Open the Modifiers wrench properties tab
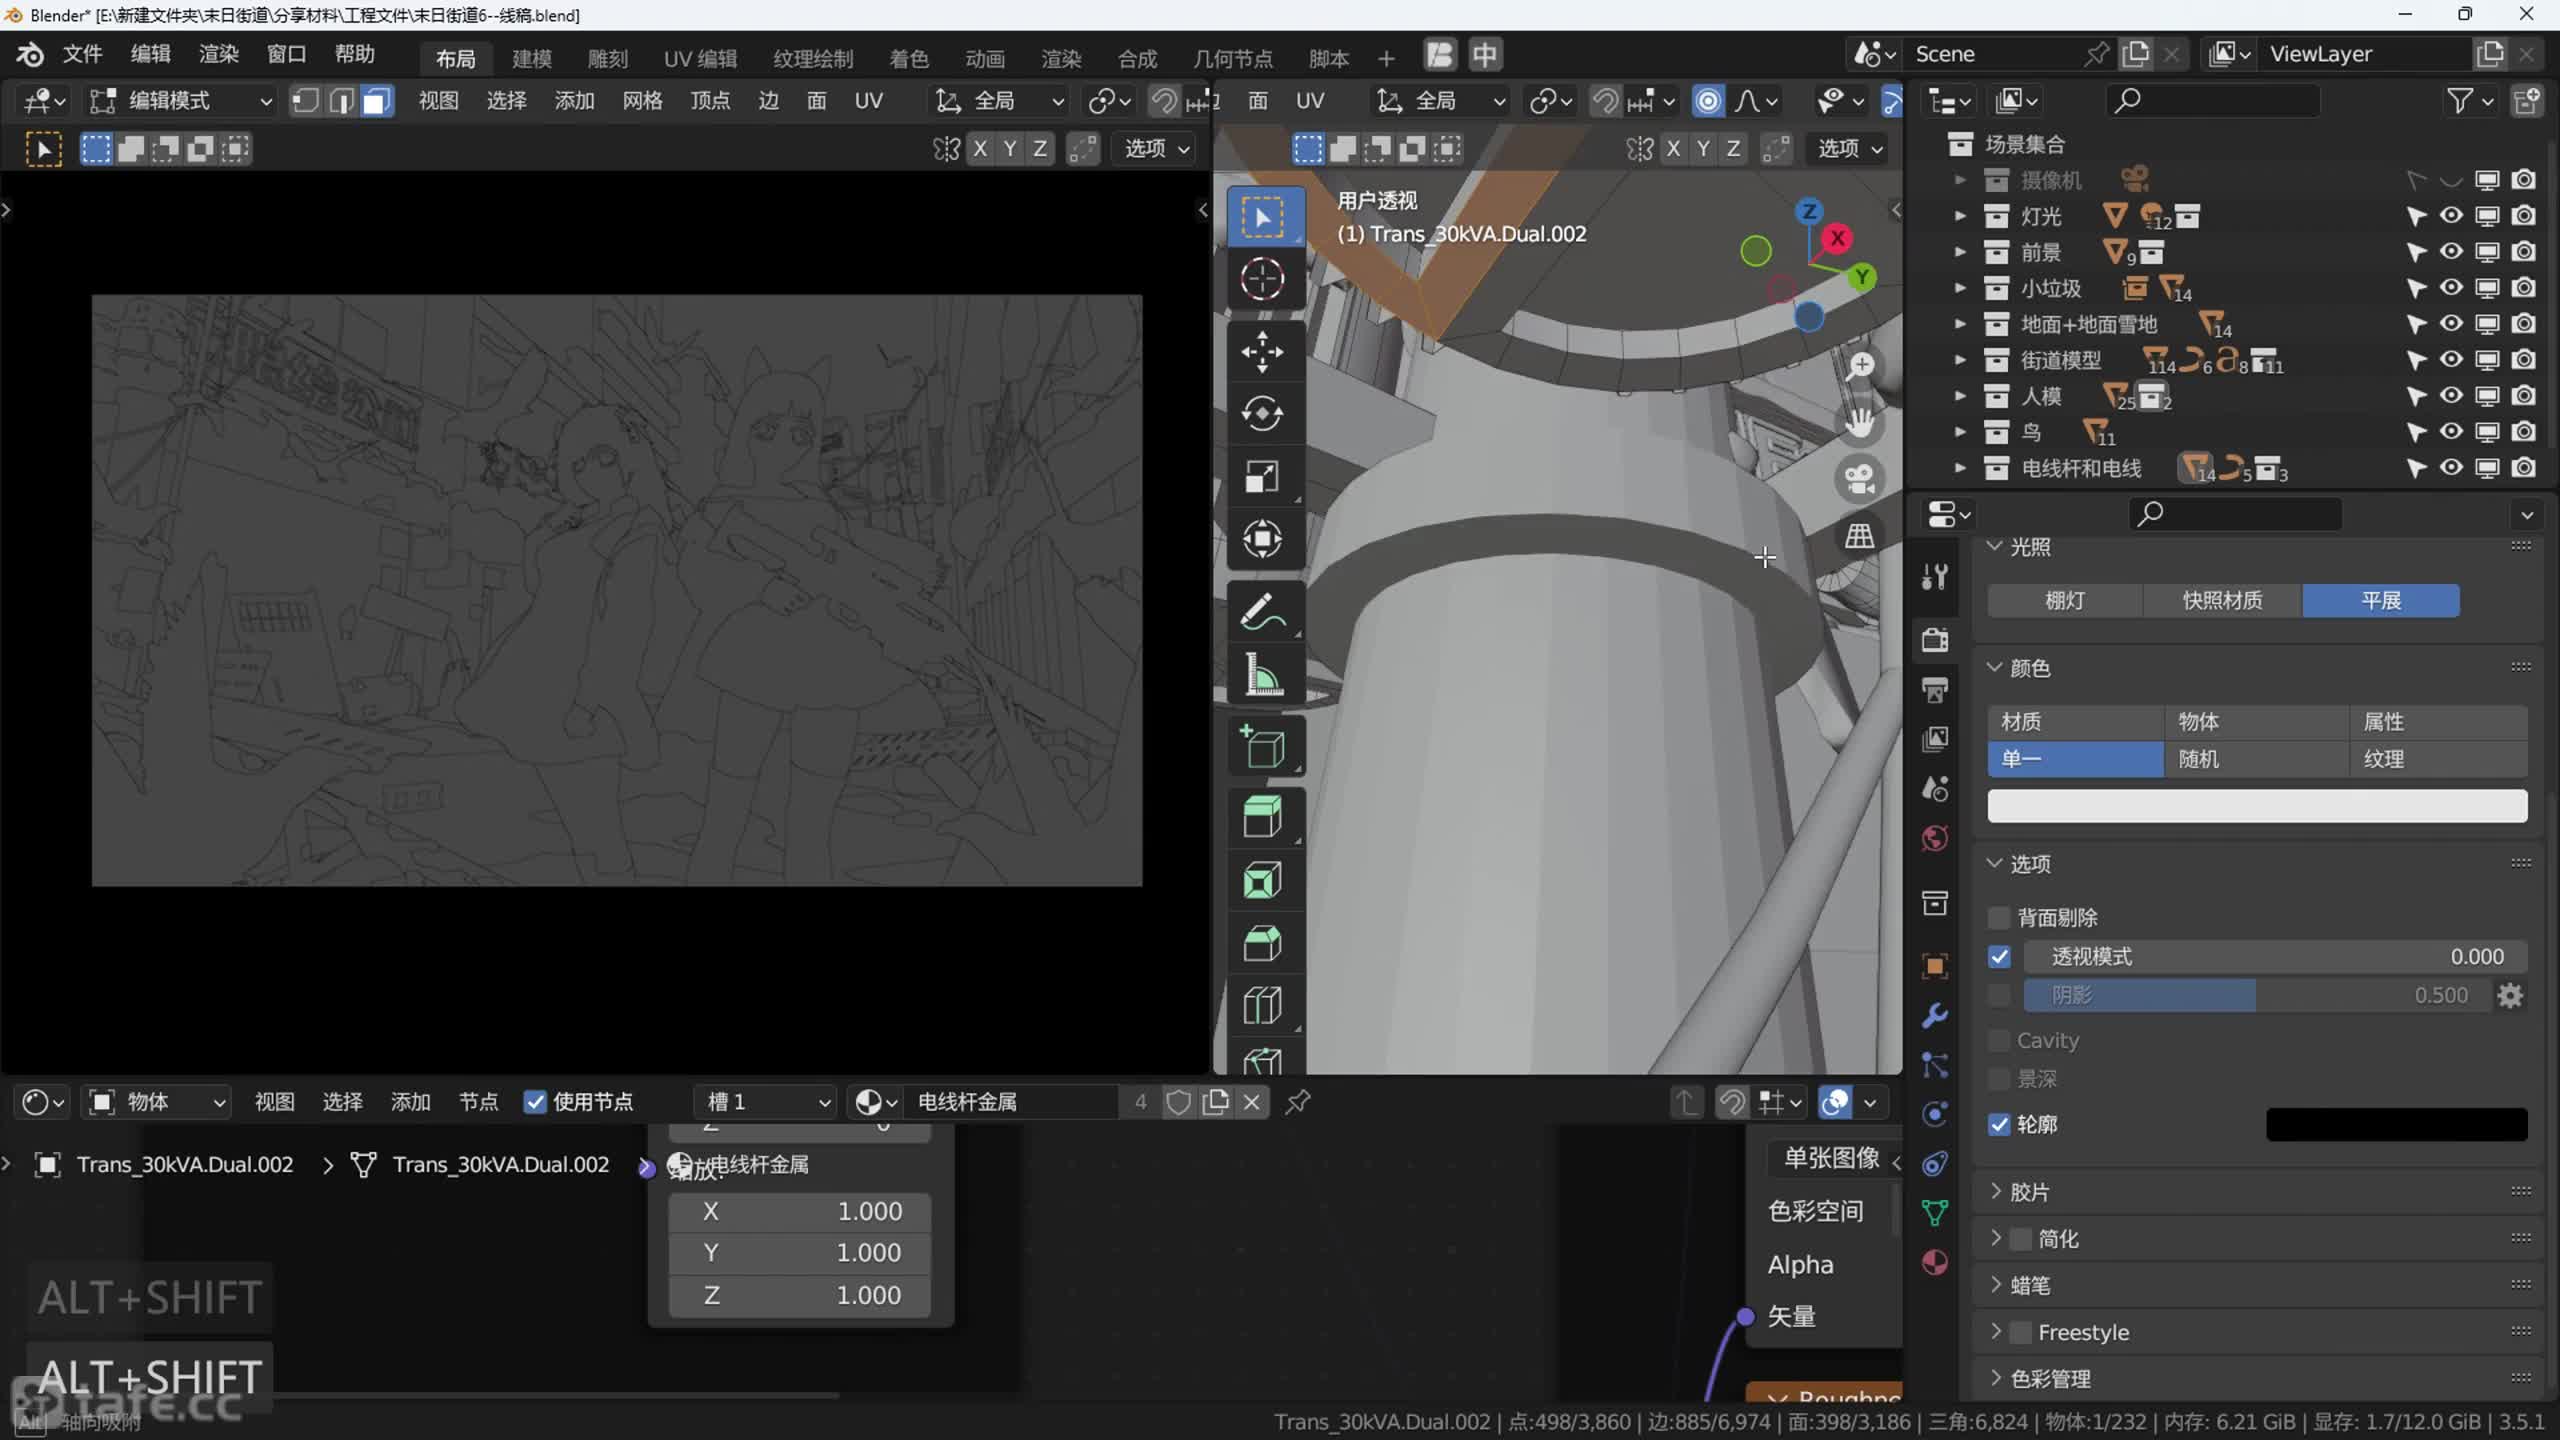 tap(1935, 1016)
